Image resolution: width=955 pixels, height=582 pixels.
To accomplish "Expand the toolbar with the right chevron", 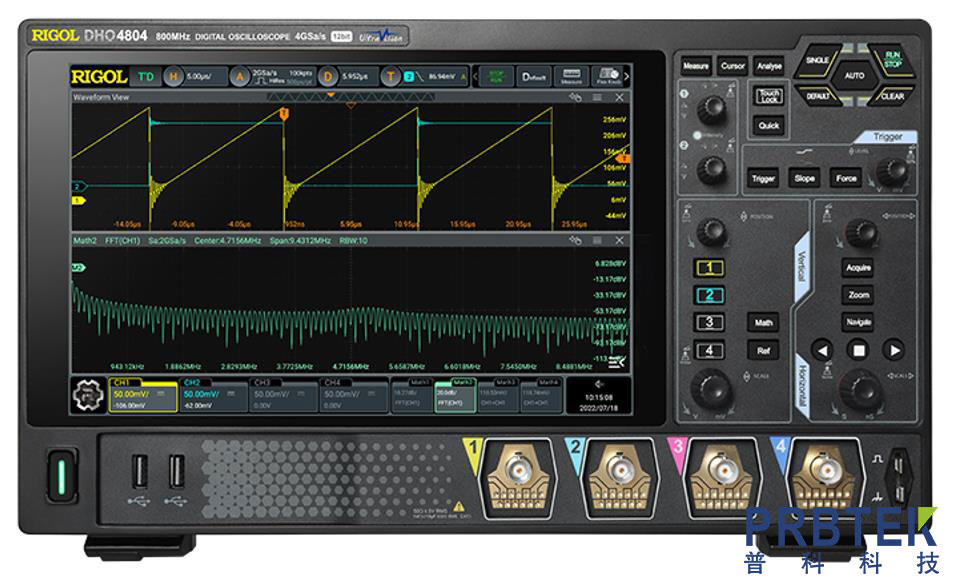I will click(627, 77).
